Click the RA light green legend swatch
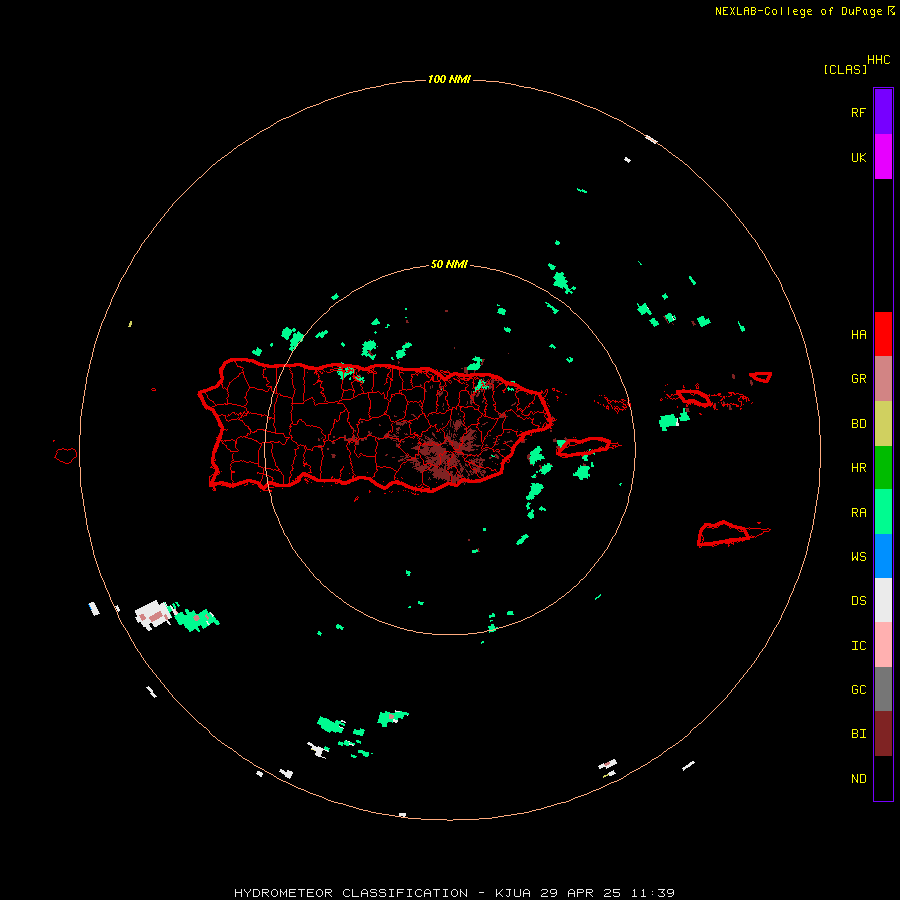 [x=883, y=511]
